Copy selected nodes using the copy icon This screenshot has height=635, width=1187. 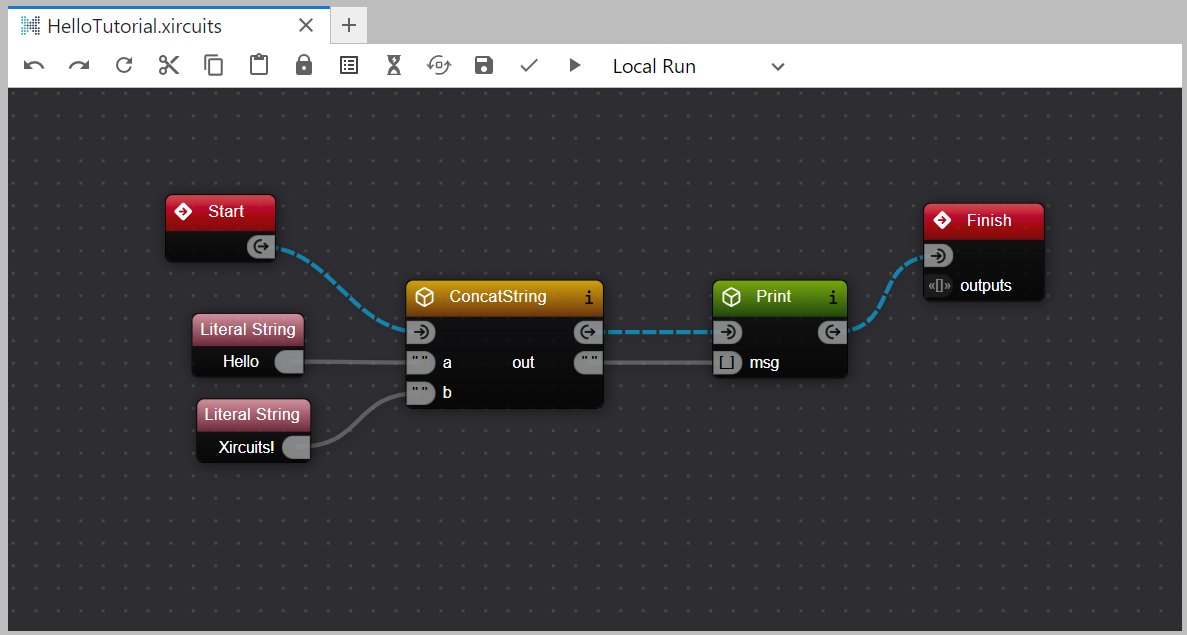point(213,66)
